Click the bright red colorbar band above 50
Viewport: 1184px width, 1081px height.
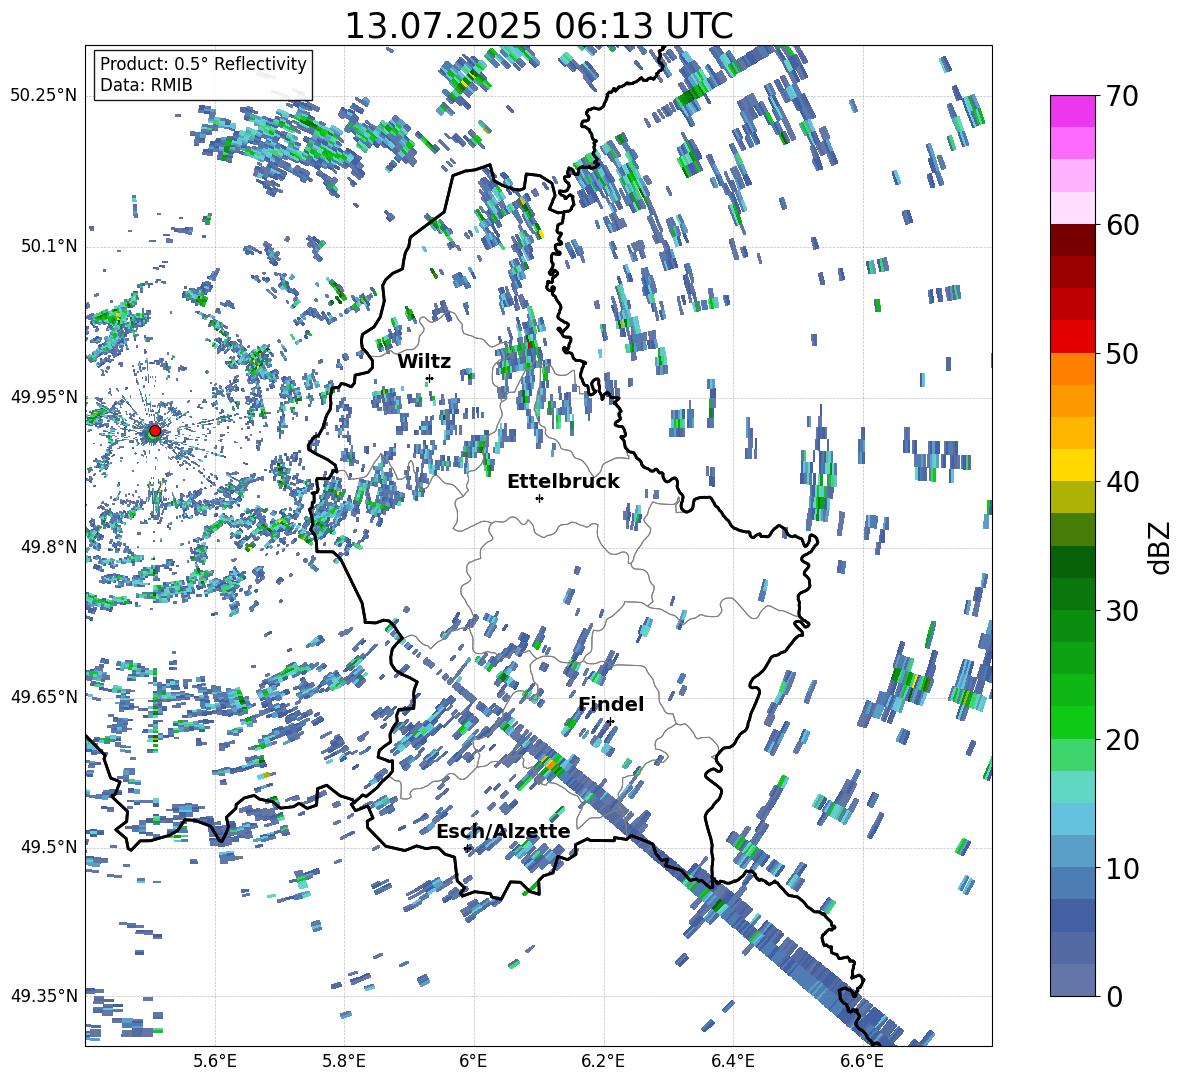pos(1072,337)
